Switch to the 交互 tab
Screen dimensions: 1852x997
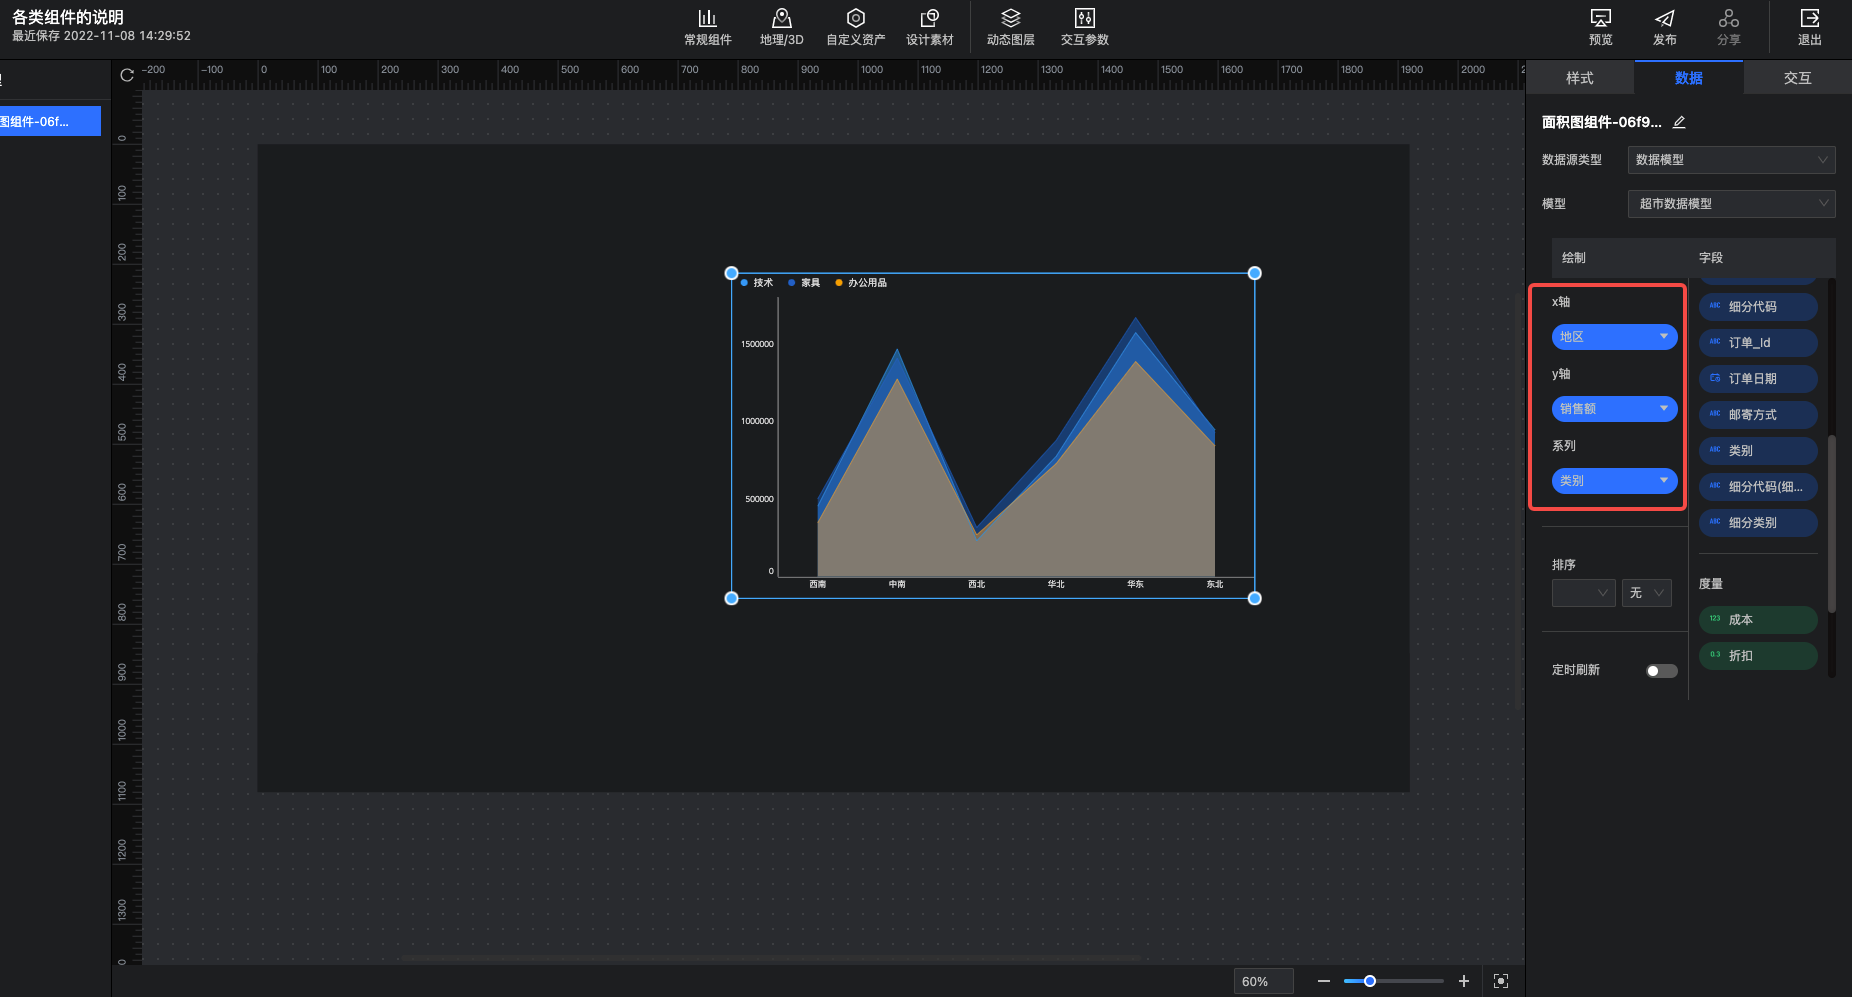[x=1797, y=78]
